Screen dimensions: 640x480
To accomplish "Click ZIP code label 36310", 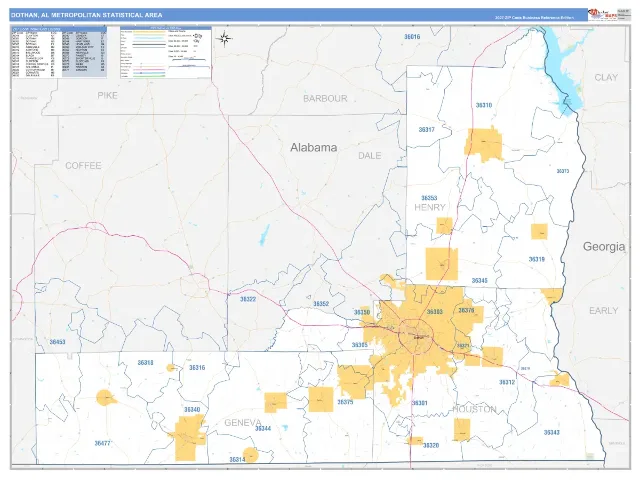I will [484, 105].
